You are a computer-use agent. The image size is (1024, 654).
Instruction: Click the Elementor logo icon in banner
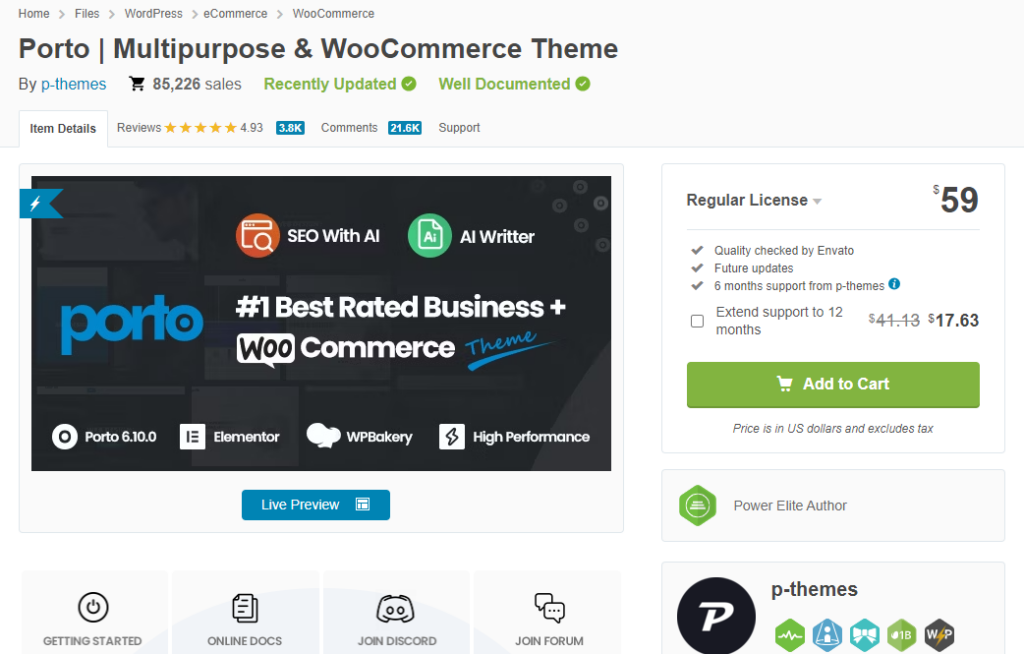193,436
